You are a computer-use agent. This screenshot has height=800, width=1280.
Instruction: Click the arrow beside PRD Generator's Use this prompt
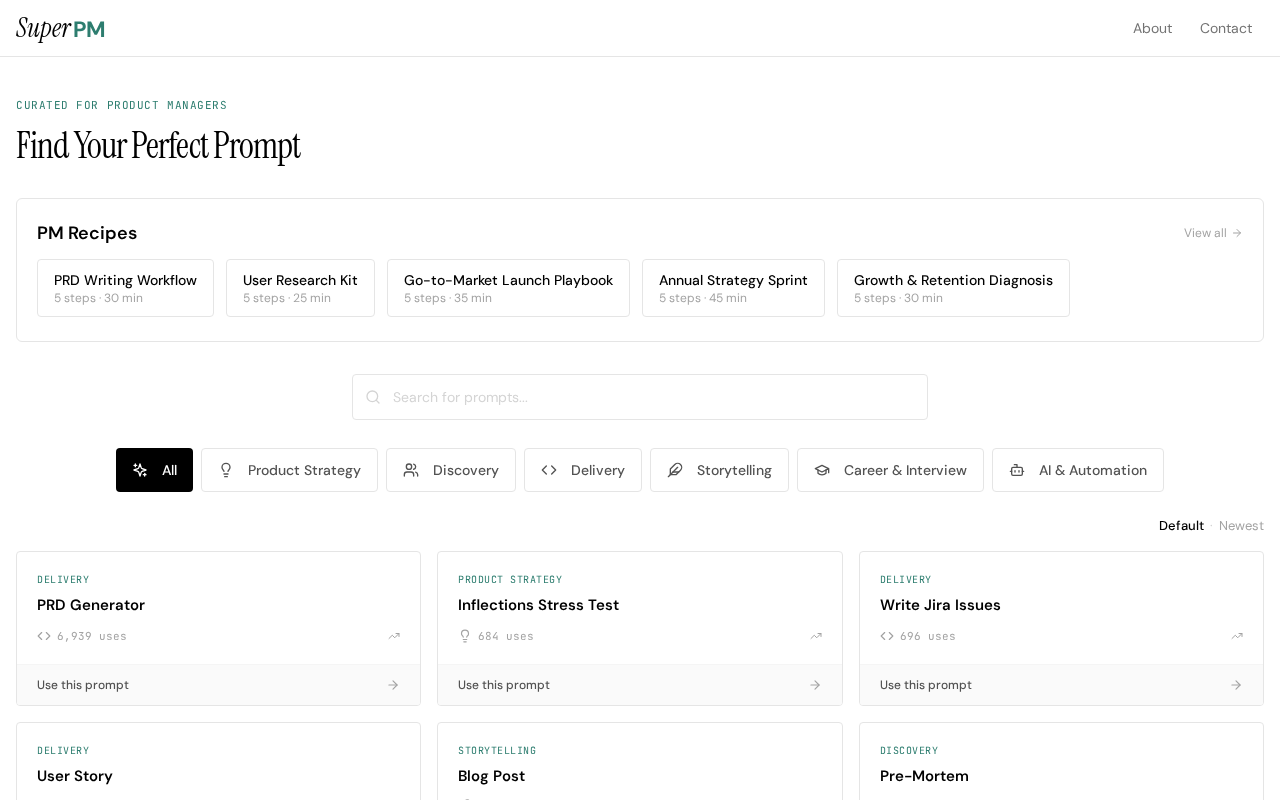pyautogui.click(x=393, y=685)
